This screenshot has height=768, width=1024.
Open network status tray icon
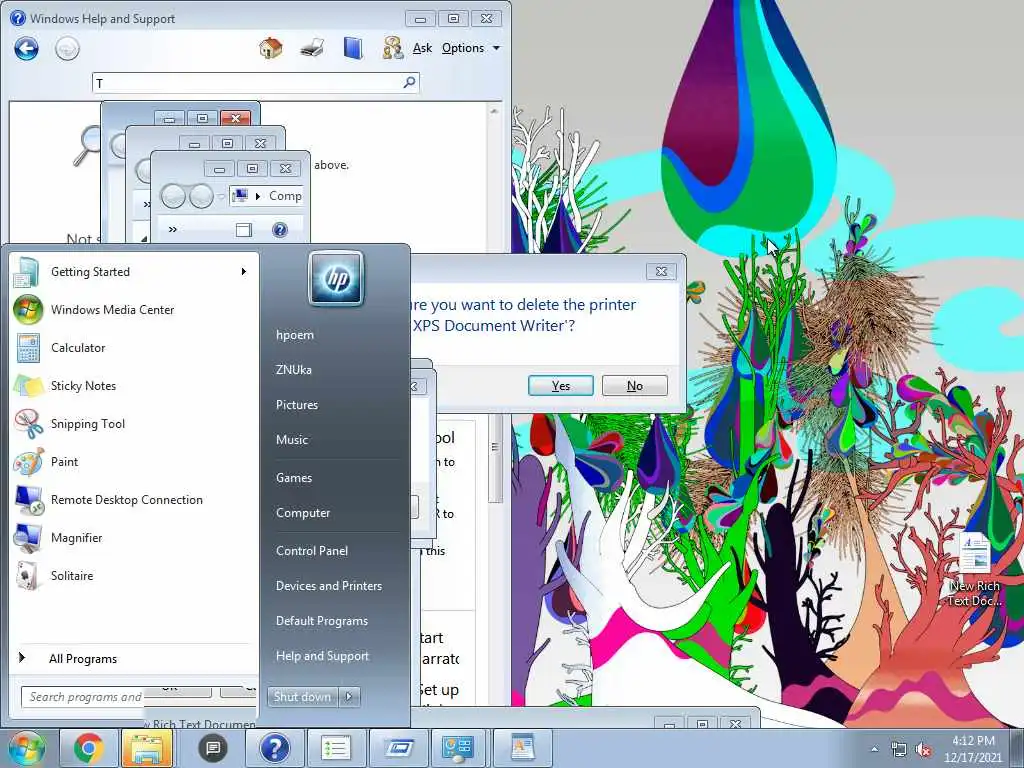[899, 750]
